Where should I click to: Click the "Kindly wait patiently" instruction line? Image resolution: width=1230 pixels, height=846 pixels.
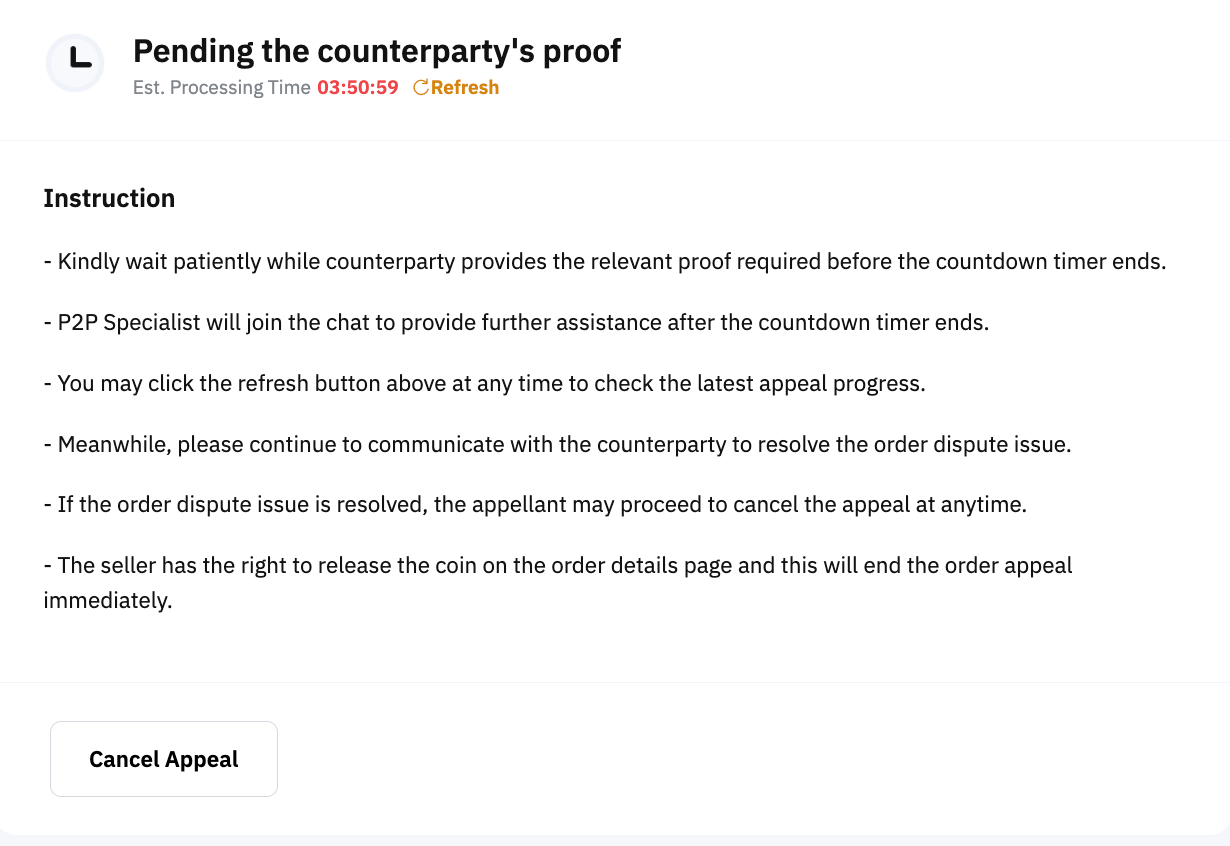(605, 262)
